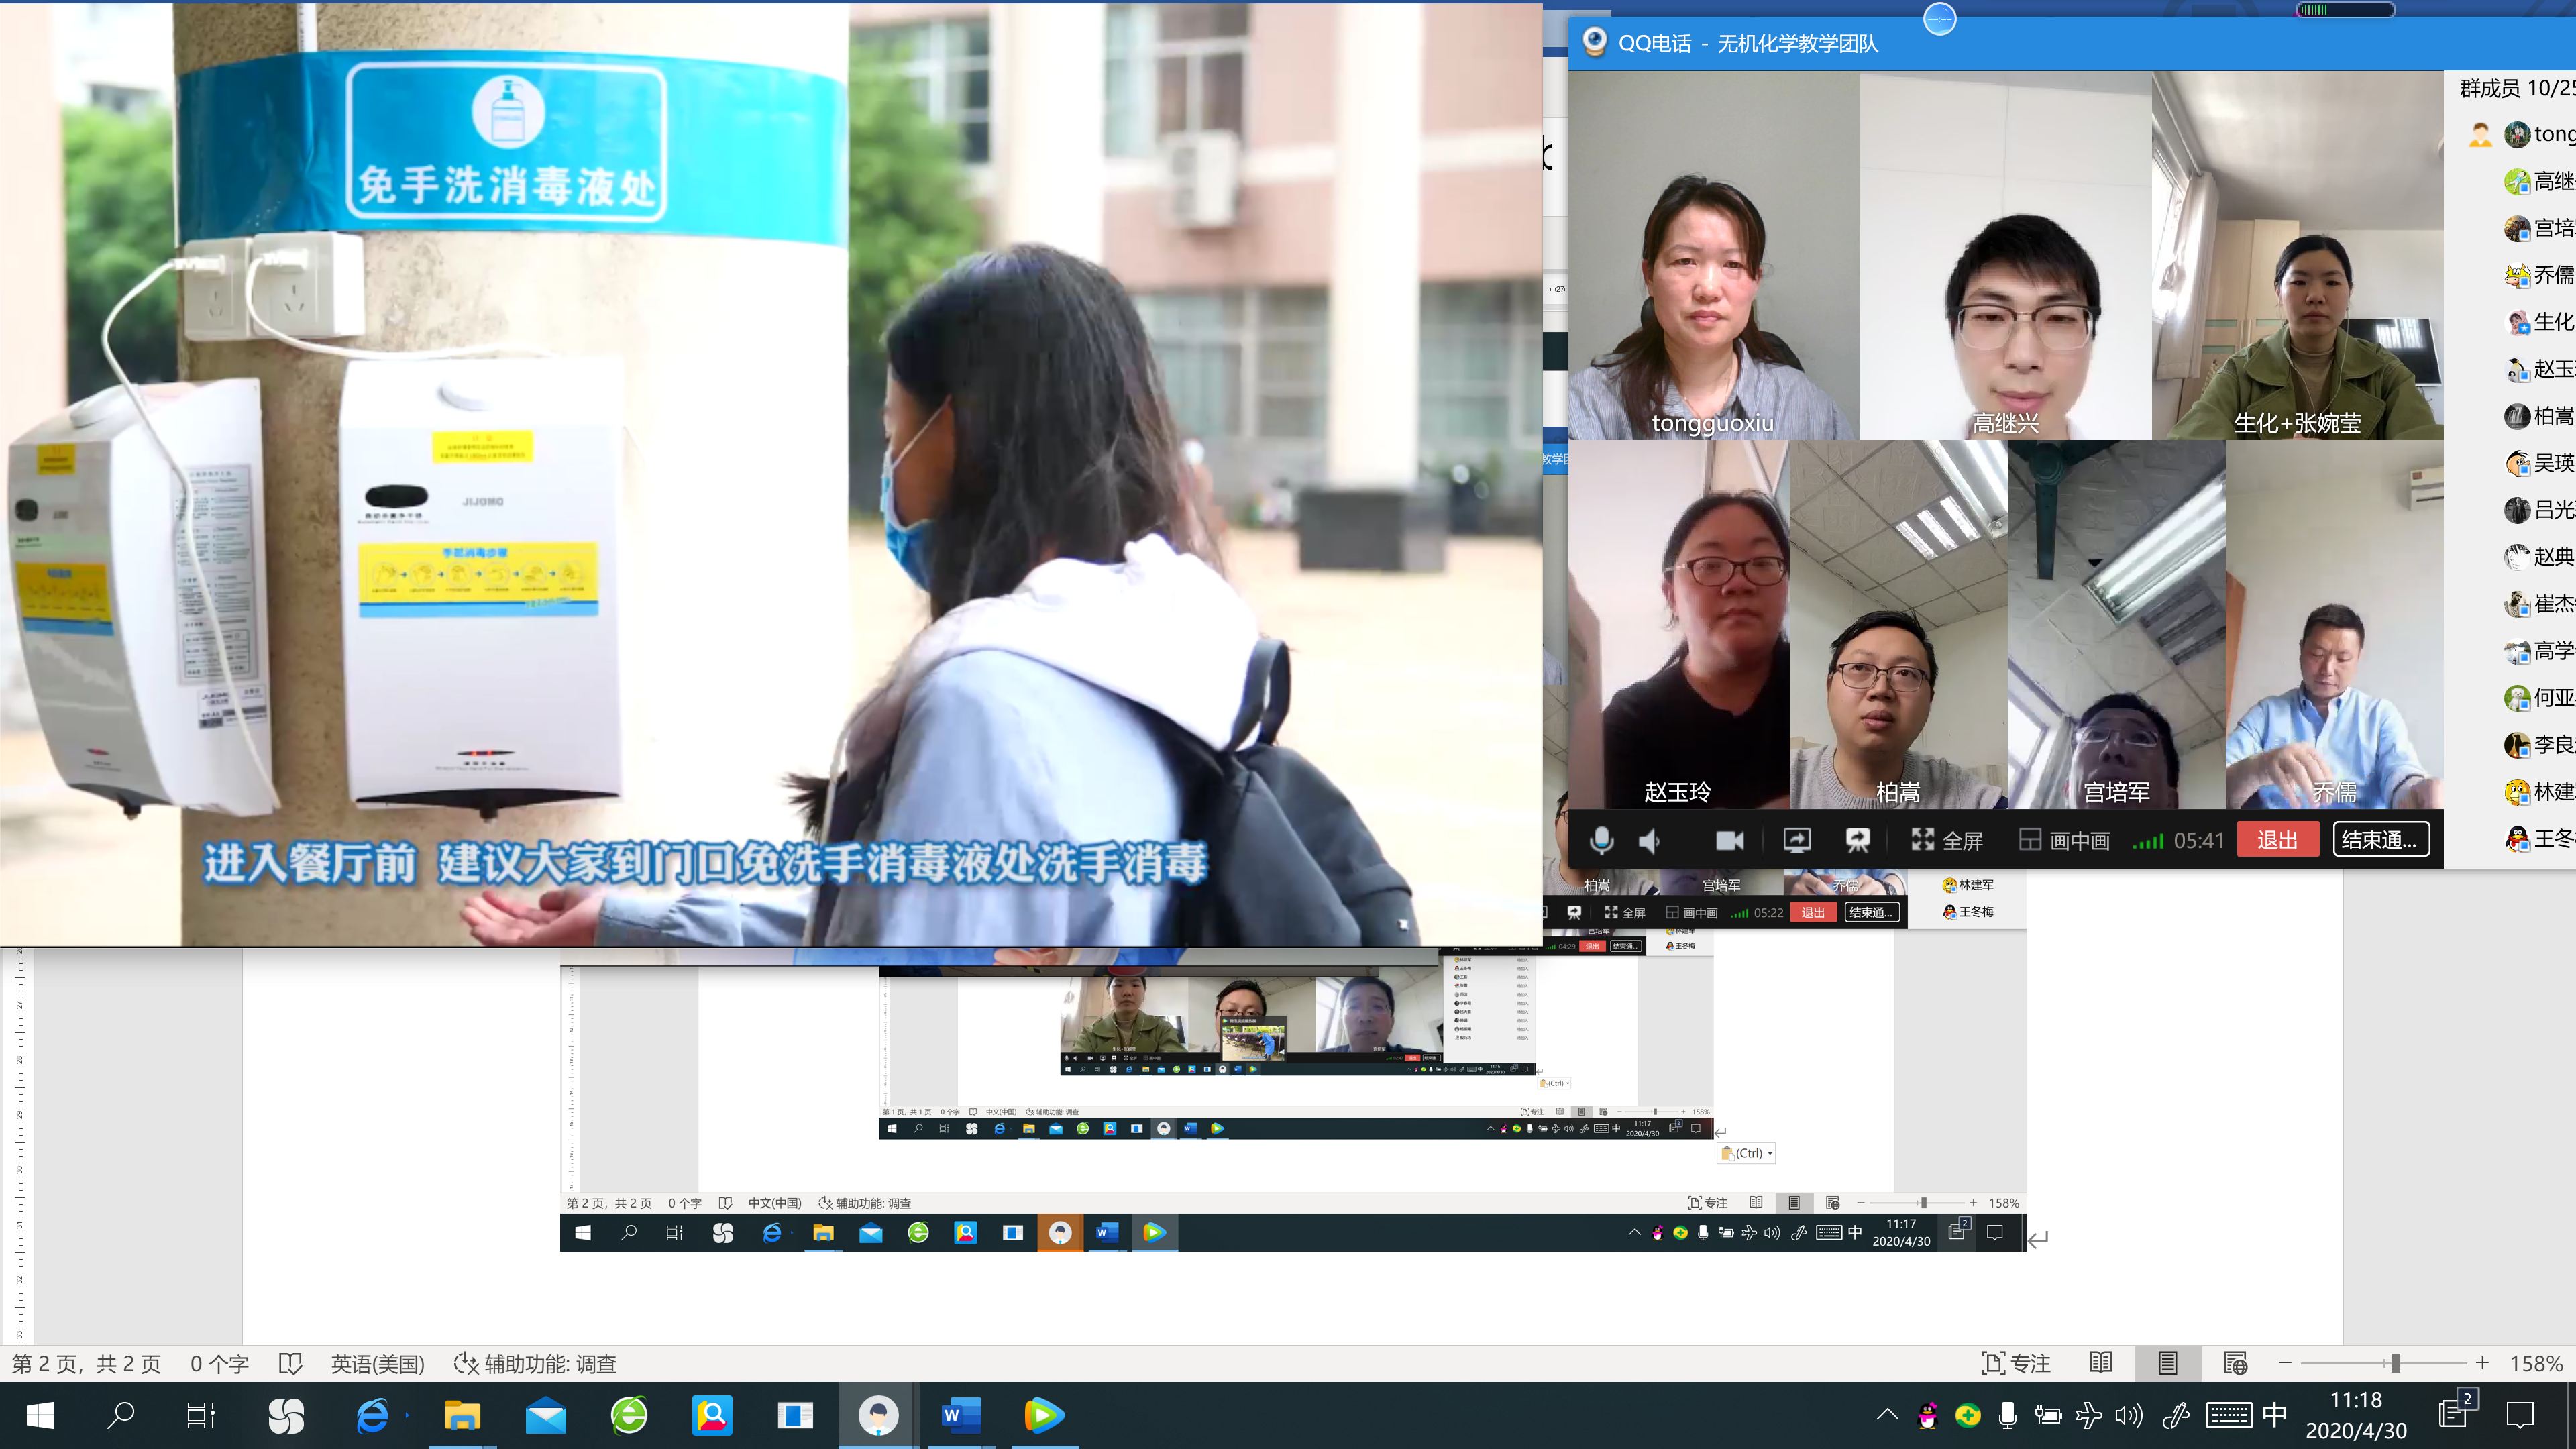Click word count 0 个字
The width and height of the screenshot is (2576, 1449).
pyautogui.click(x=219, y=1364)
